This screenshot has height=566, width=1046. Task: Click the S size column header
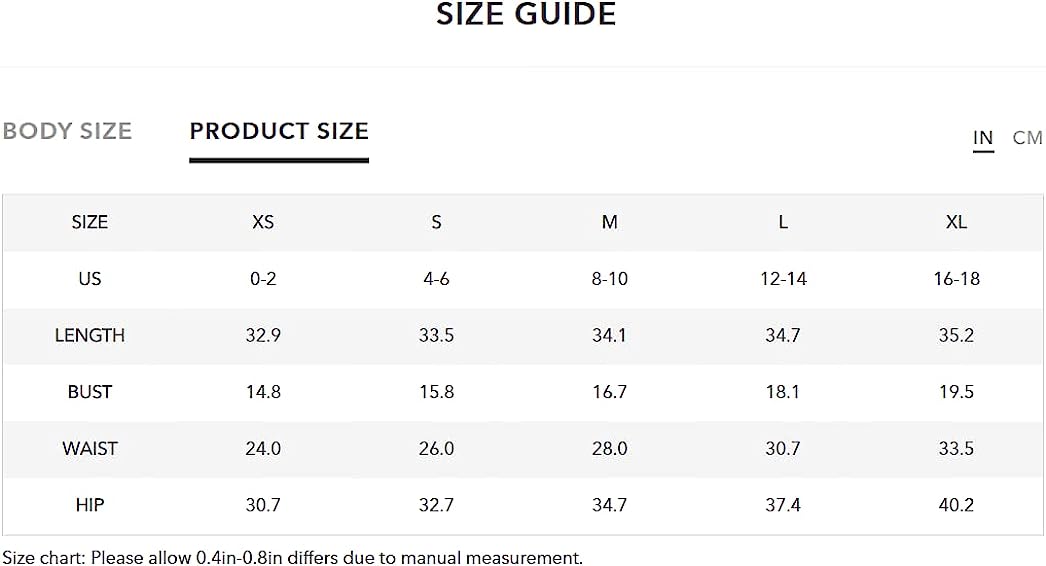click(436, 222)
